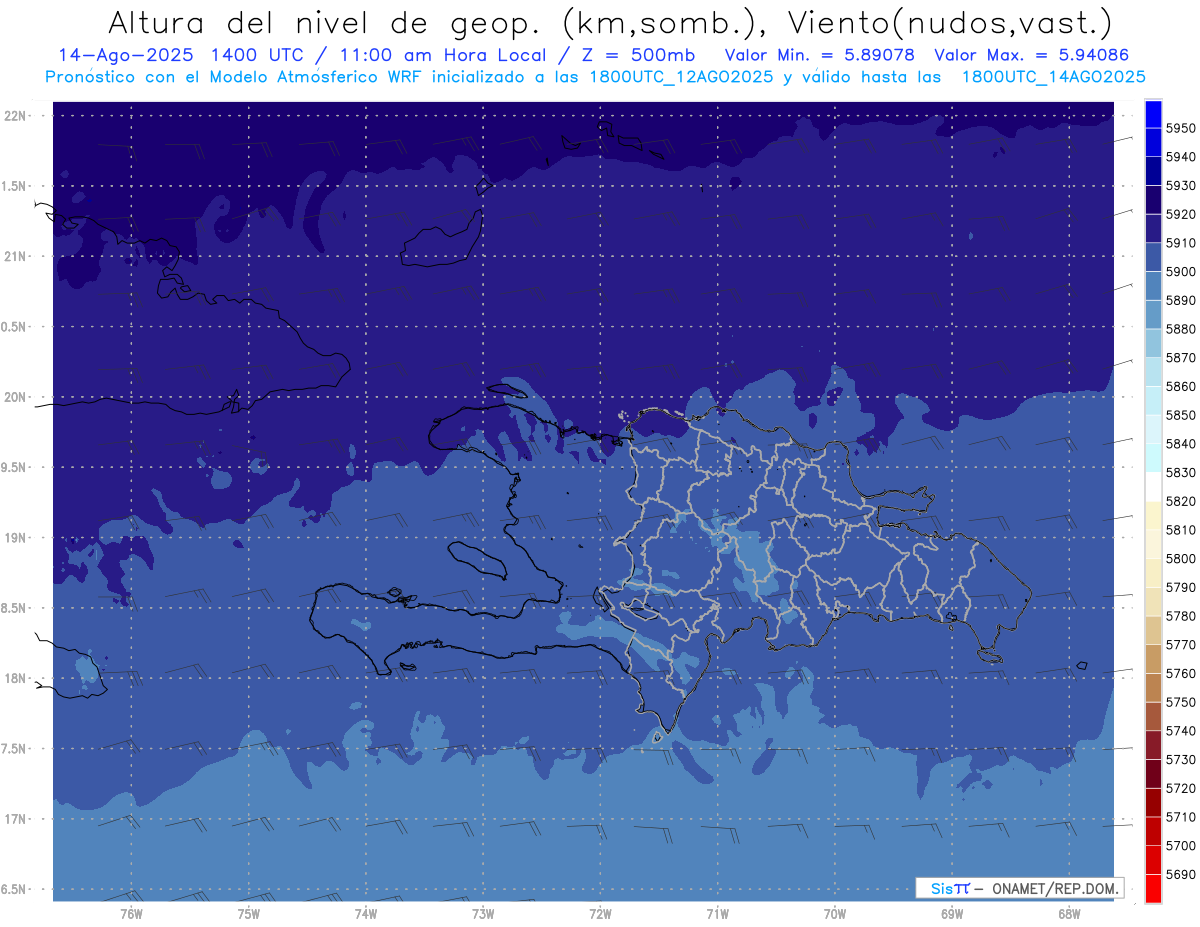Click the '73W' longitude label

(x=483, y=914)
